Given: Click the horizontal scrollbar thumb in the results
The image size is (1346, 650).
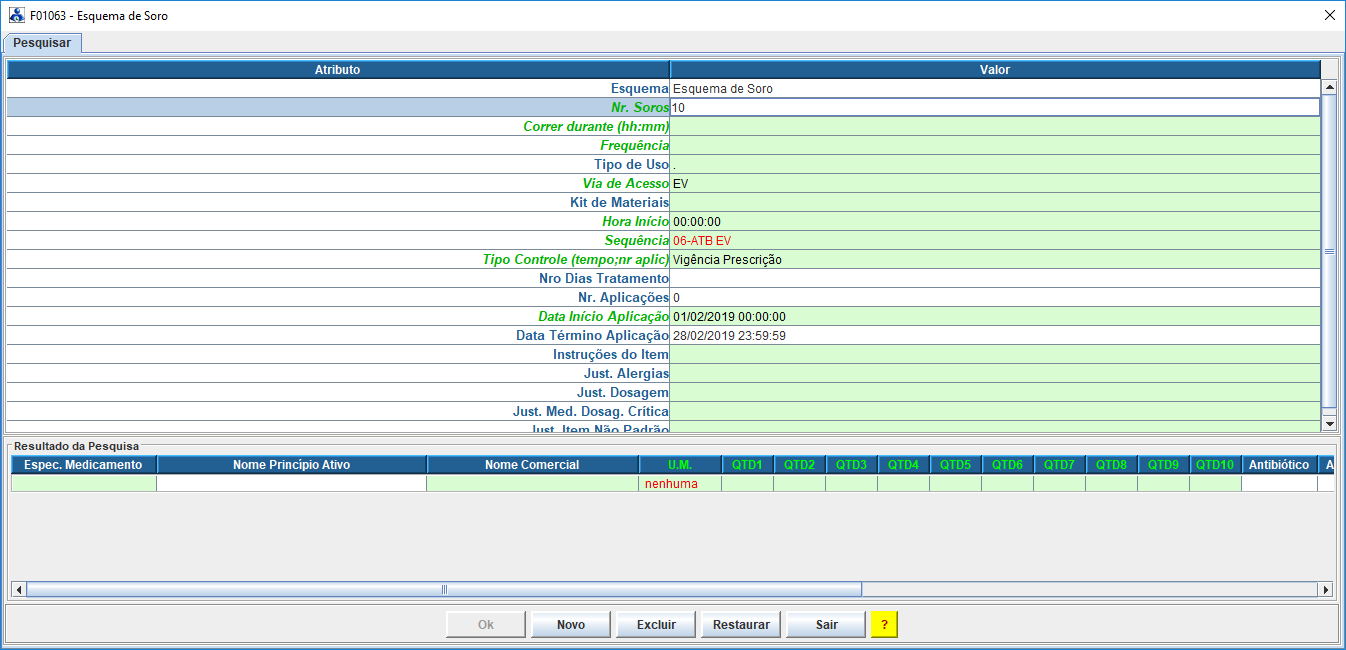Looking at the screenshot, I should [443, 590].
